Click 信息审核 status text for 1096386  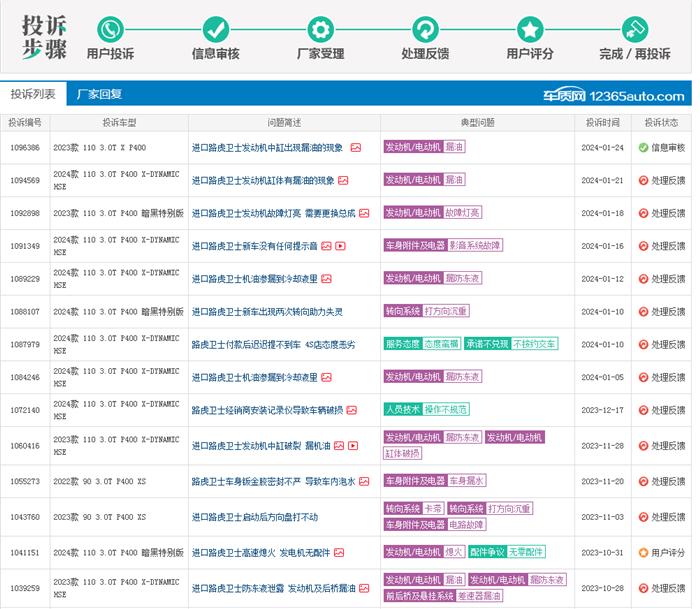668,148
